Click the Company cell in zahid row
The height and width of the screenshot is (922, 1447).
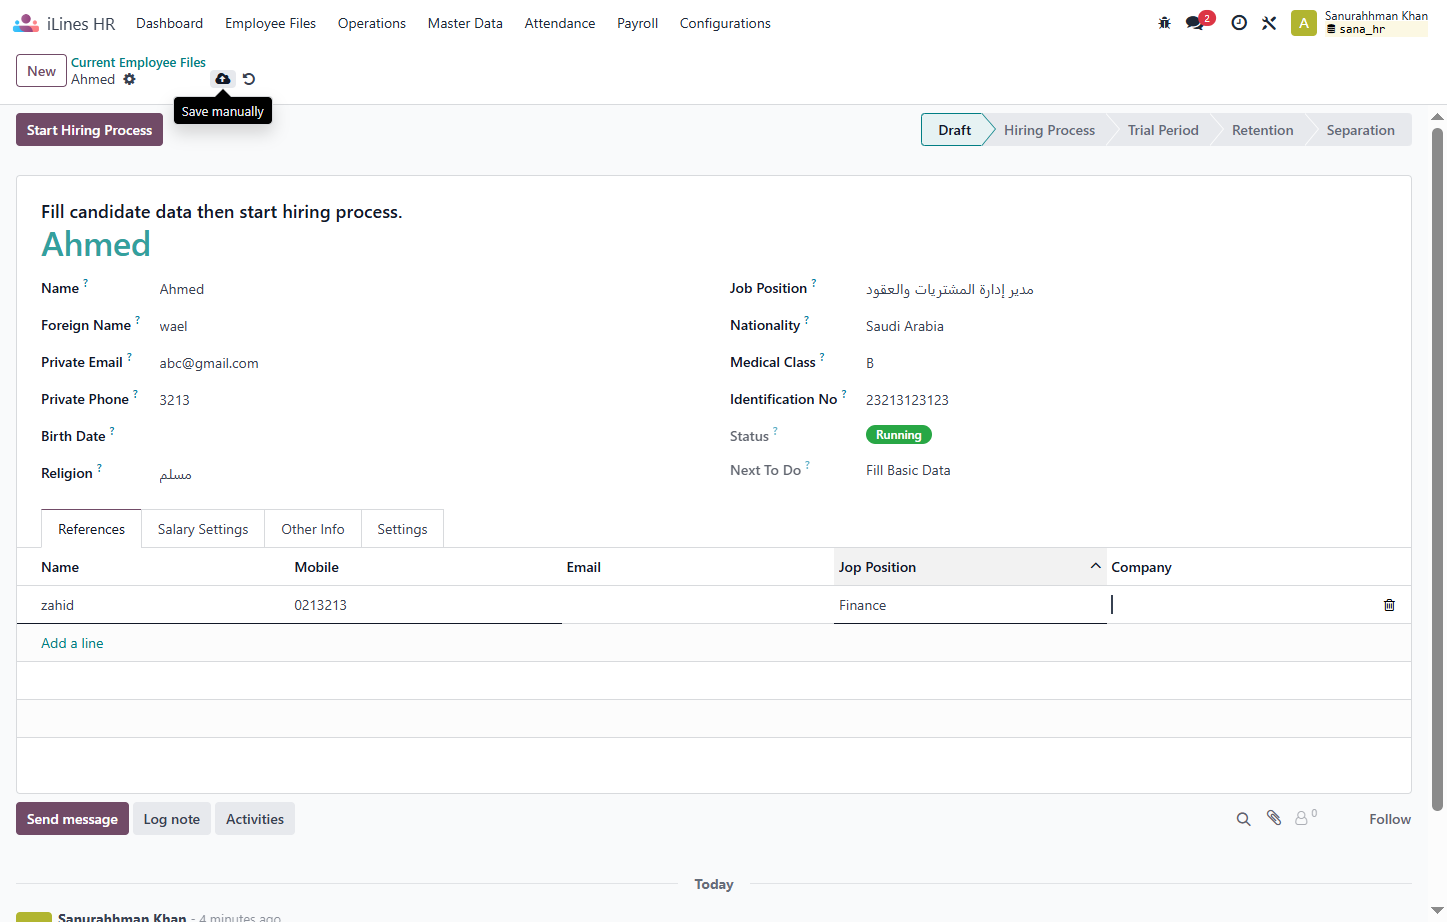click(x=1238, y=605)
